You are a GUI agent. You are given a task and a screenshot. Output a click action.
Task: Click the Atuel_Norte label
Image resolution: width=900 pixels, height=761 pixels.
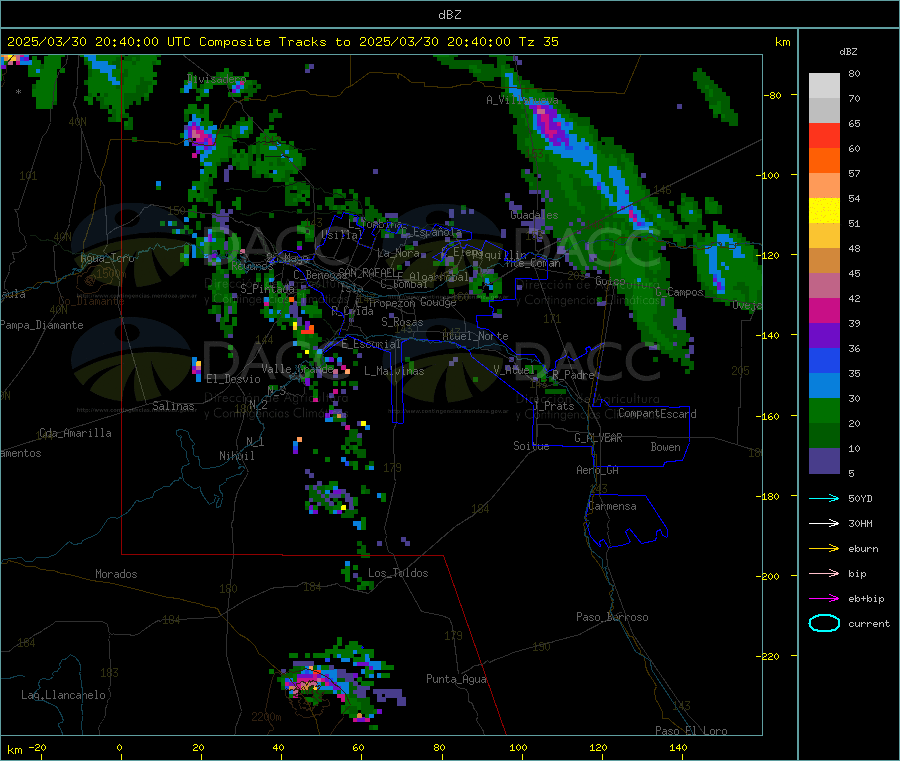click(475, 336)
